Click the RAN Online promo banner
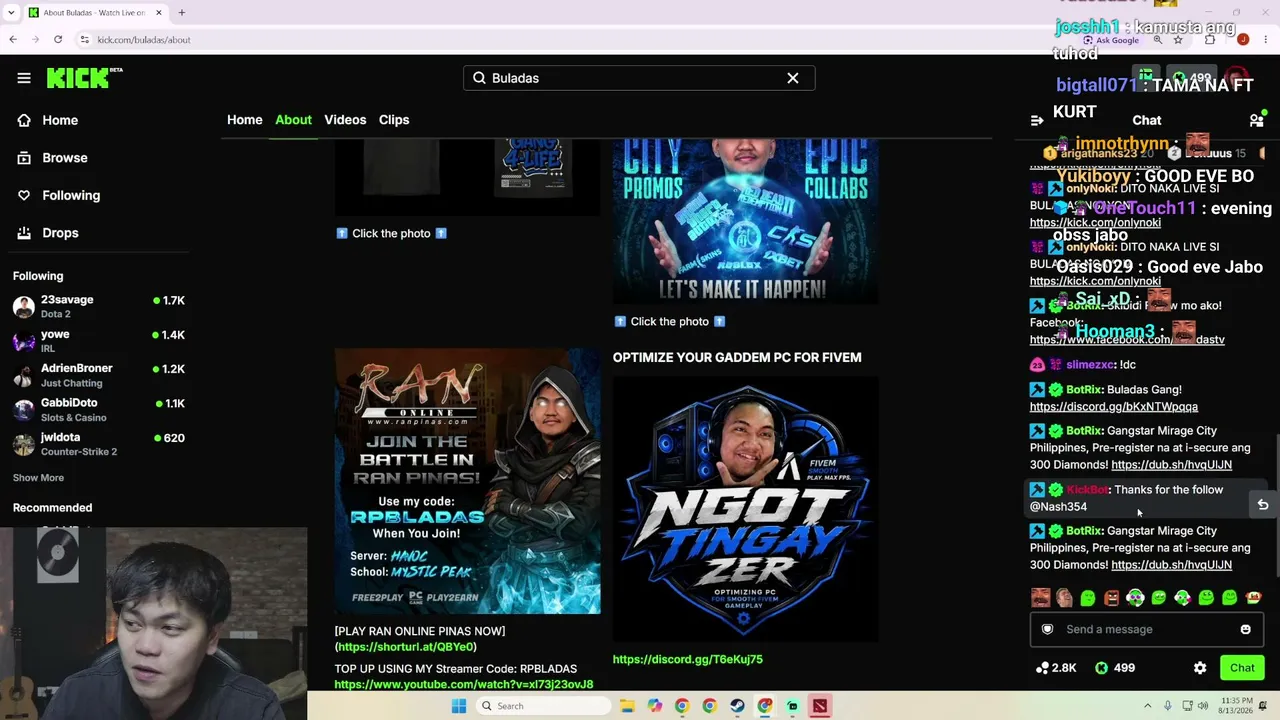The width and height of the screenshot is (1280, 720). (x=468, y=481)
